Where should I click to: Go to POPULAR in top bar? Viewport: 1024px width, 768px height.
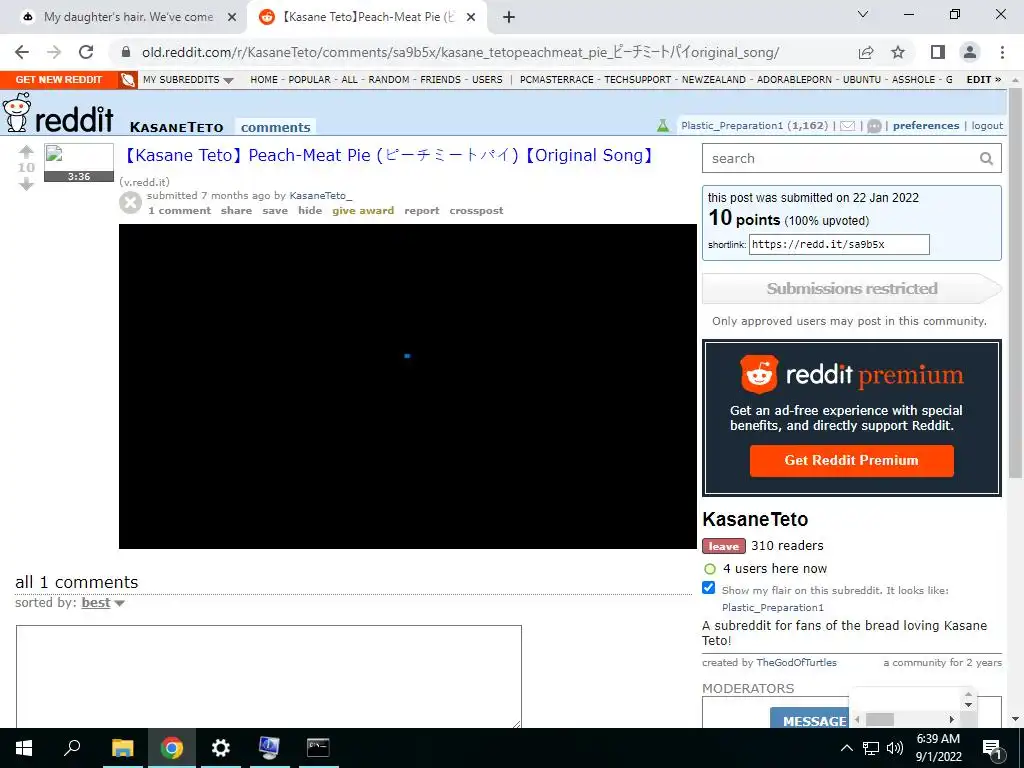[310, 80]
